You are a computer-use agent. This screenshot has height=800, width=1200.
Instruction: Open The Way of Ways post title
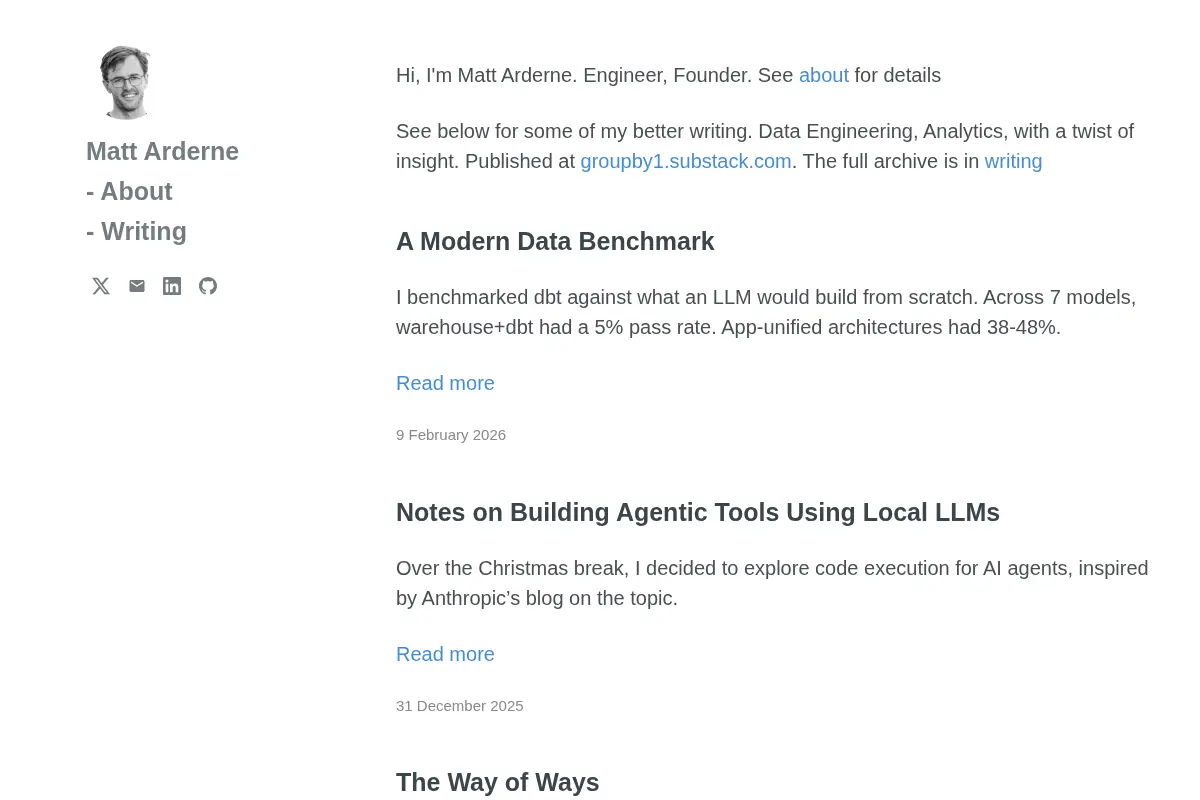click(x=497, y=782)
